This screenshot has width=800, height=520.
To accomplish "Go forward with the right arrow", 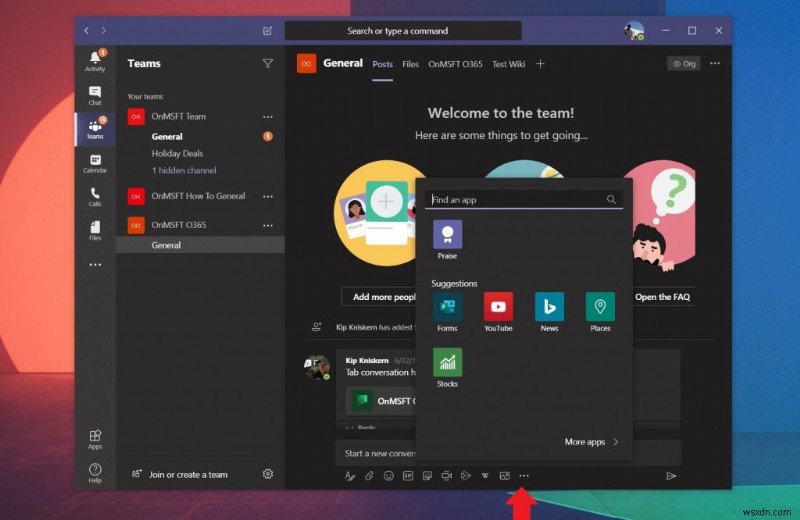I will (x=104, y=31).
